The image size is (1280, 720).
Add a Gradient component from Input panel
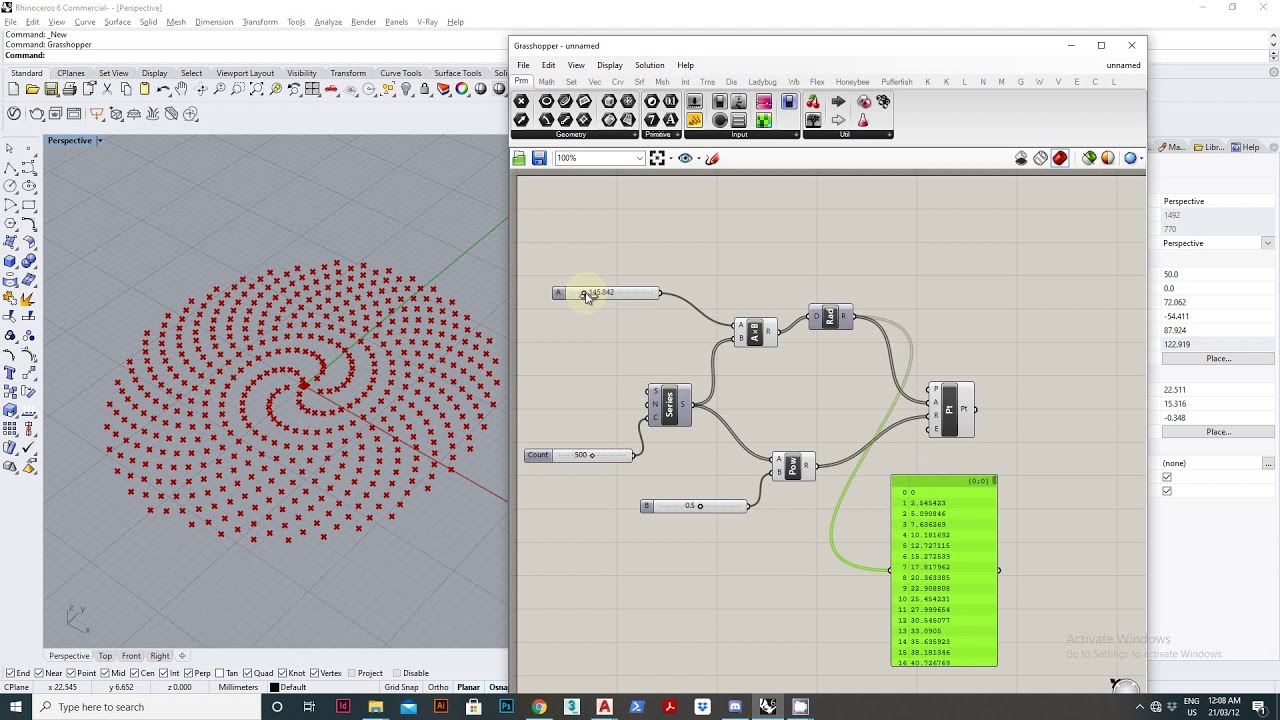(x=764, y=101)
